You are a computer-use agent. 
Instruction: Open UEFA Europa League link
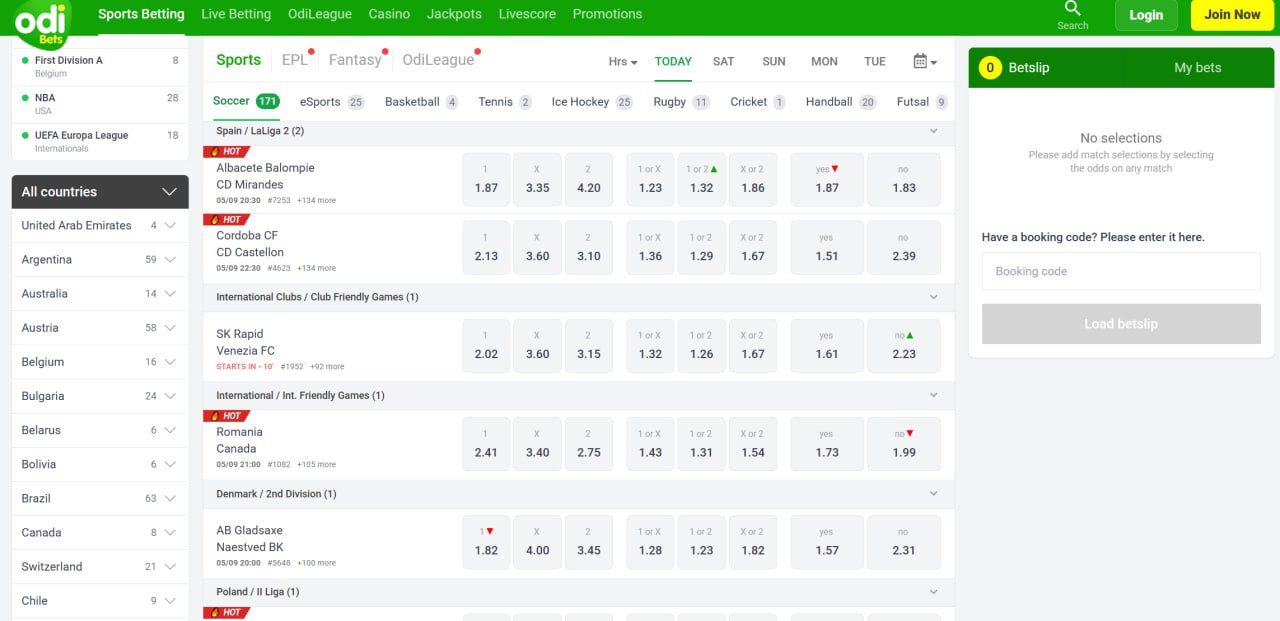[100, 141]
